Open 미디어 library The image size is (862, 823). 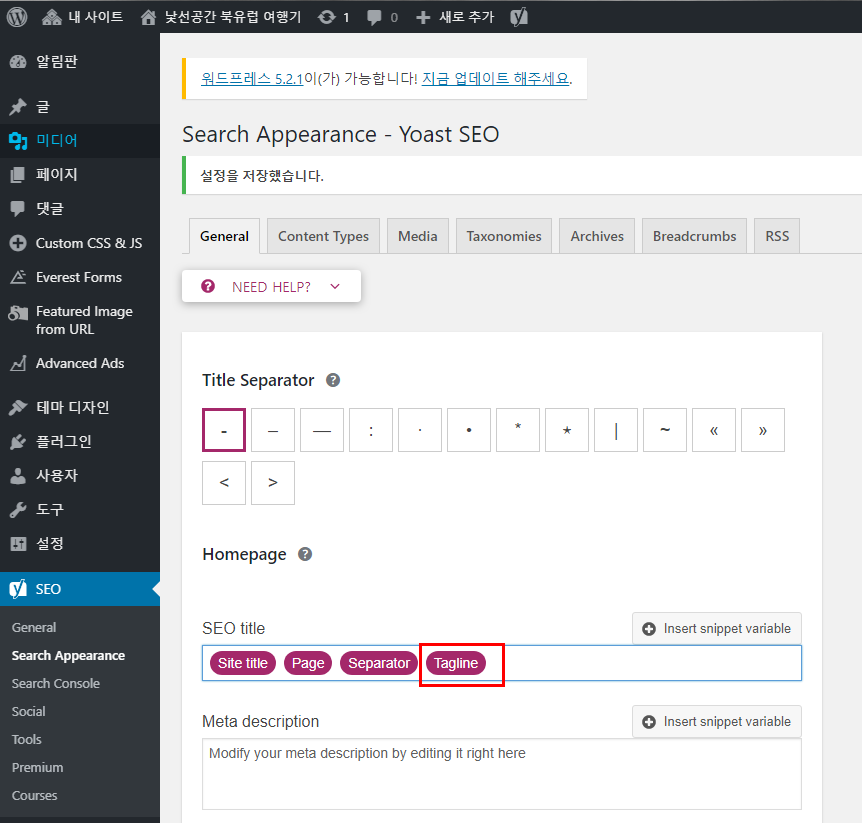(x=80, y=141)
